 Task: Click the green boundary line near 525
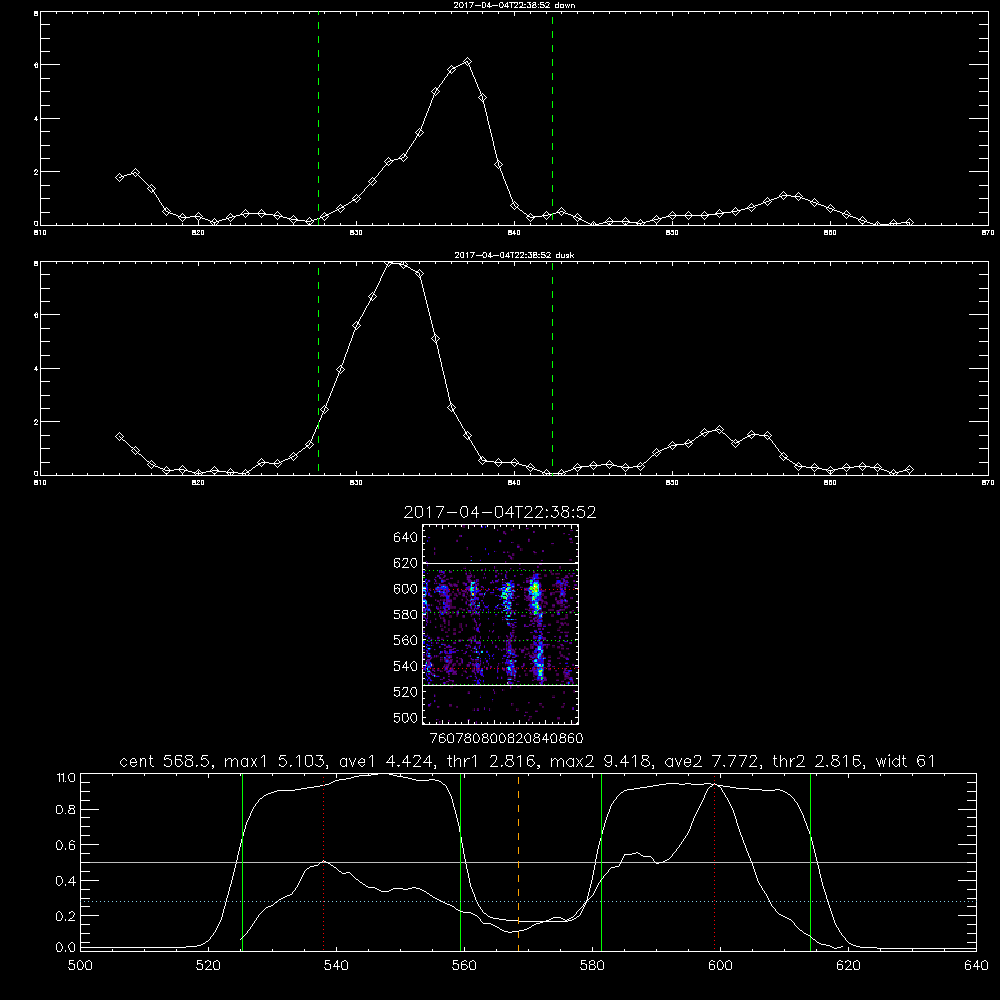click(x=242, y=862)
